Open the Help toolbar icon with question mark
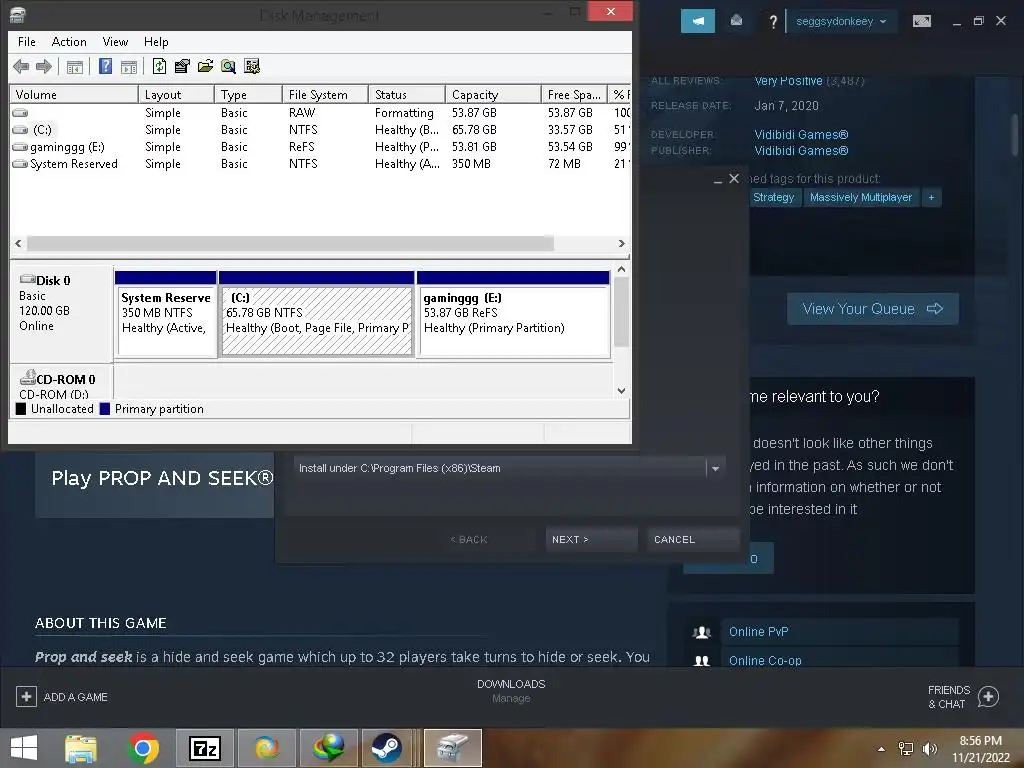Image resolution: width=1024 pixels, height=768 pixels. click(x=105, y=66)
